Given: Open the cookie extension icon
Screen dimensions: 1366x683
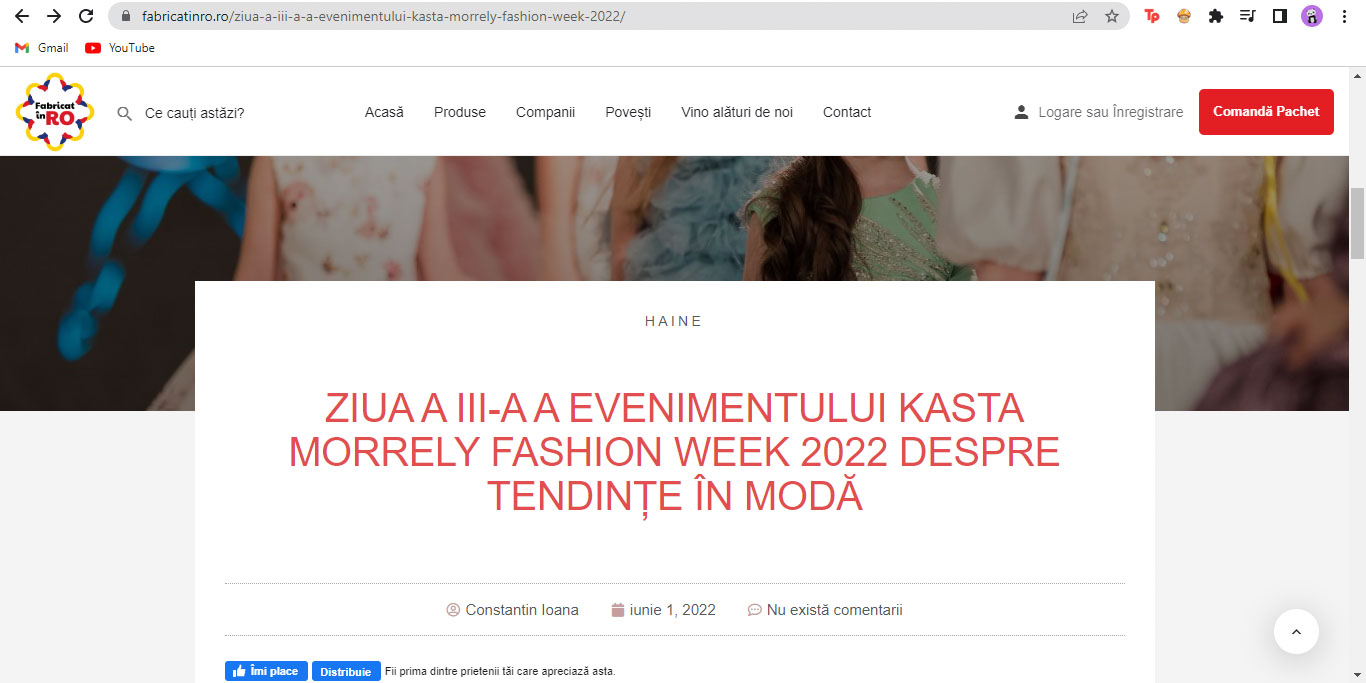Looking at the screenshot, I should (1184, 16).
